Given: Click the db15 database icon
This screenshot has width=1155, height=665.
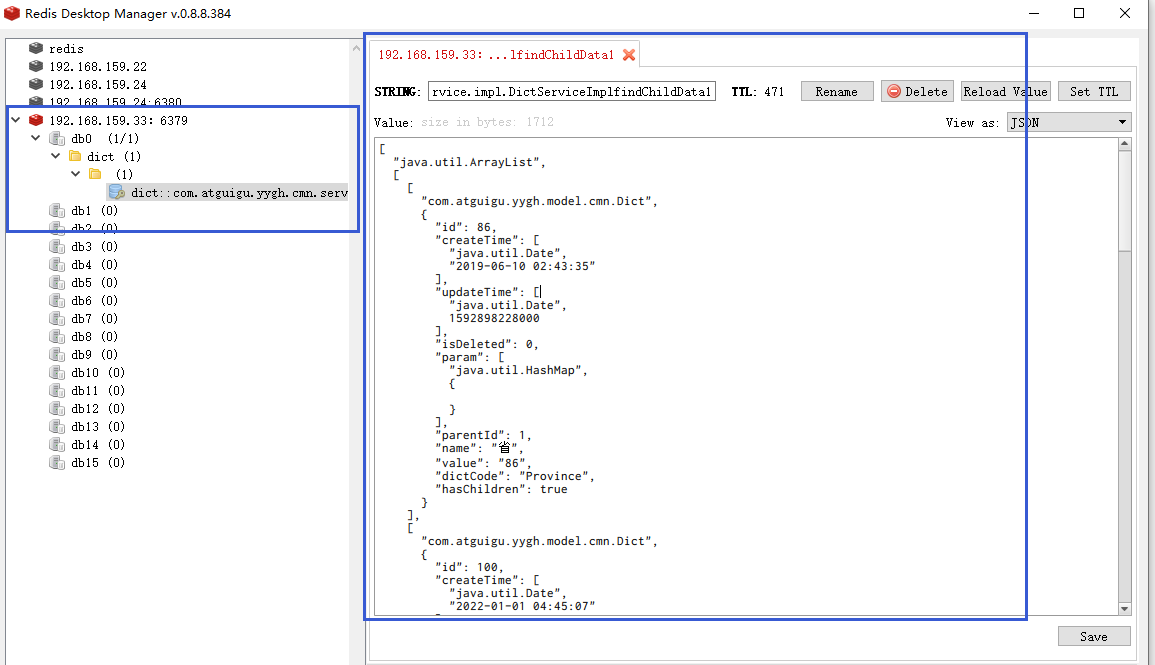Looking at the screenshot, I should 57,463.
